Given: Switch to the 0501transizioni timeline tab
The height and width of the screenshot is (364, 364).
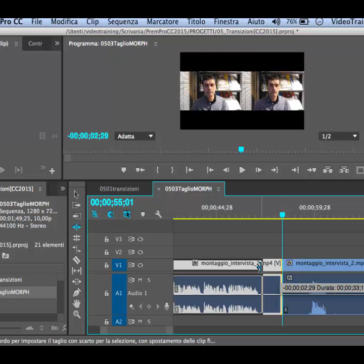Looking at the screenshot, I should 119,189.
